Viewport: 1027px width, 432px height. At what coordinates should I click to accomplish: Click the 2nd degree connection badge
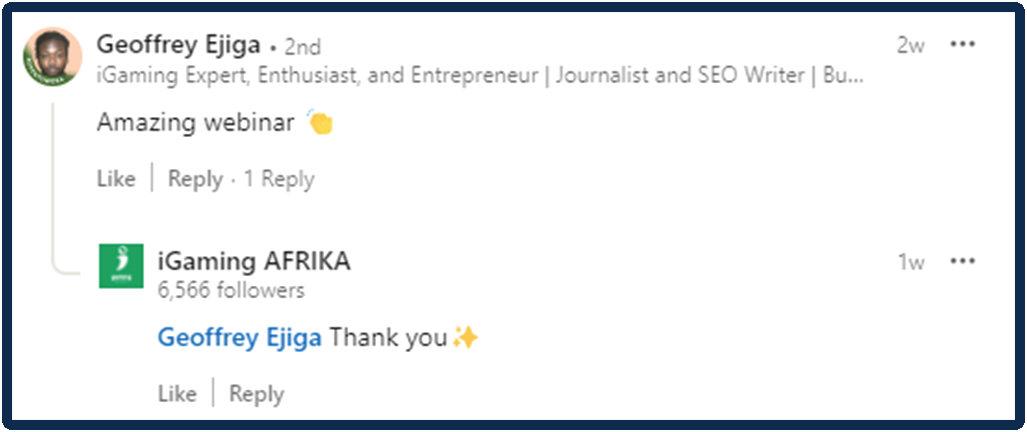tap(302, 47)
